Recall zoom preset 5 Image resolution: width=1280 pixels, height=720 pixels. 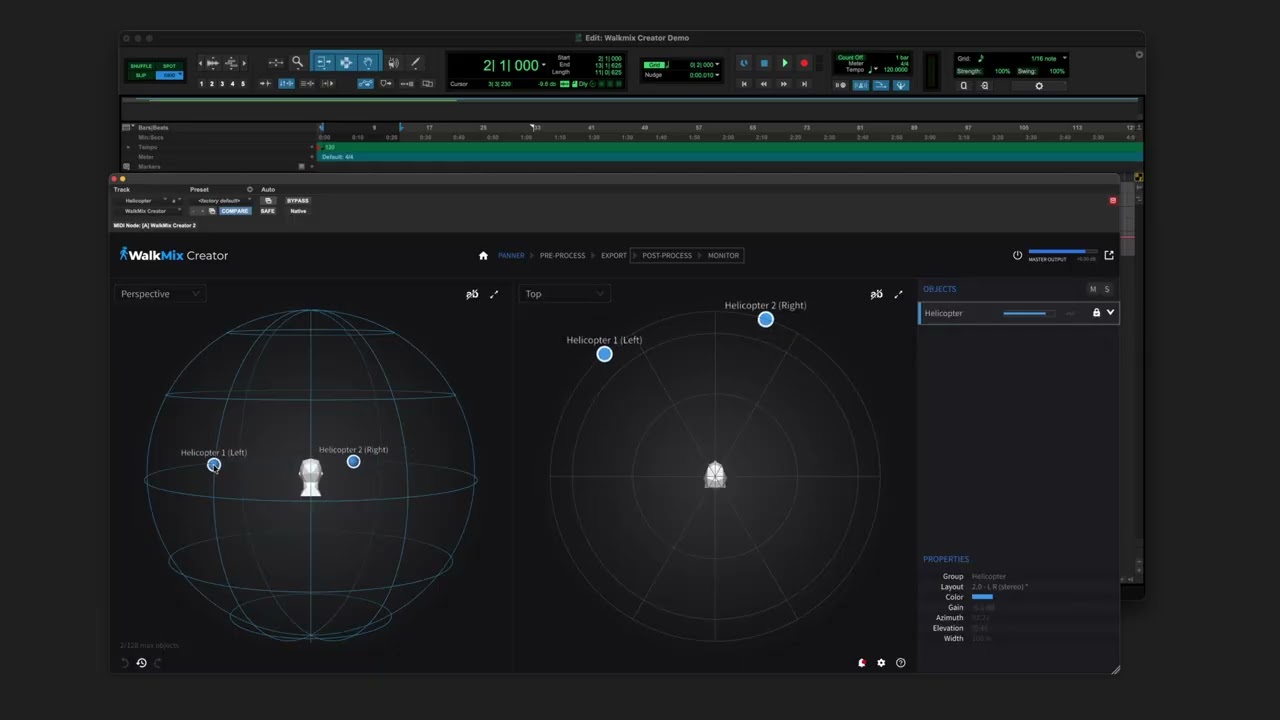click(243, 84)
